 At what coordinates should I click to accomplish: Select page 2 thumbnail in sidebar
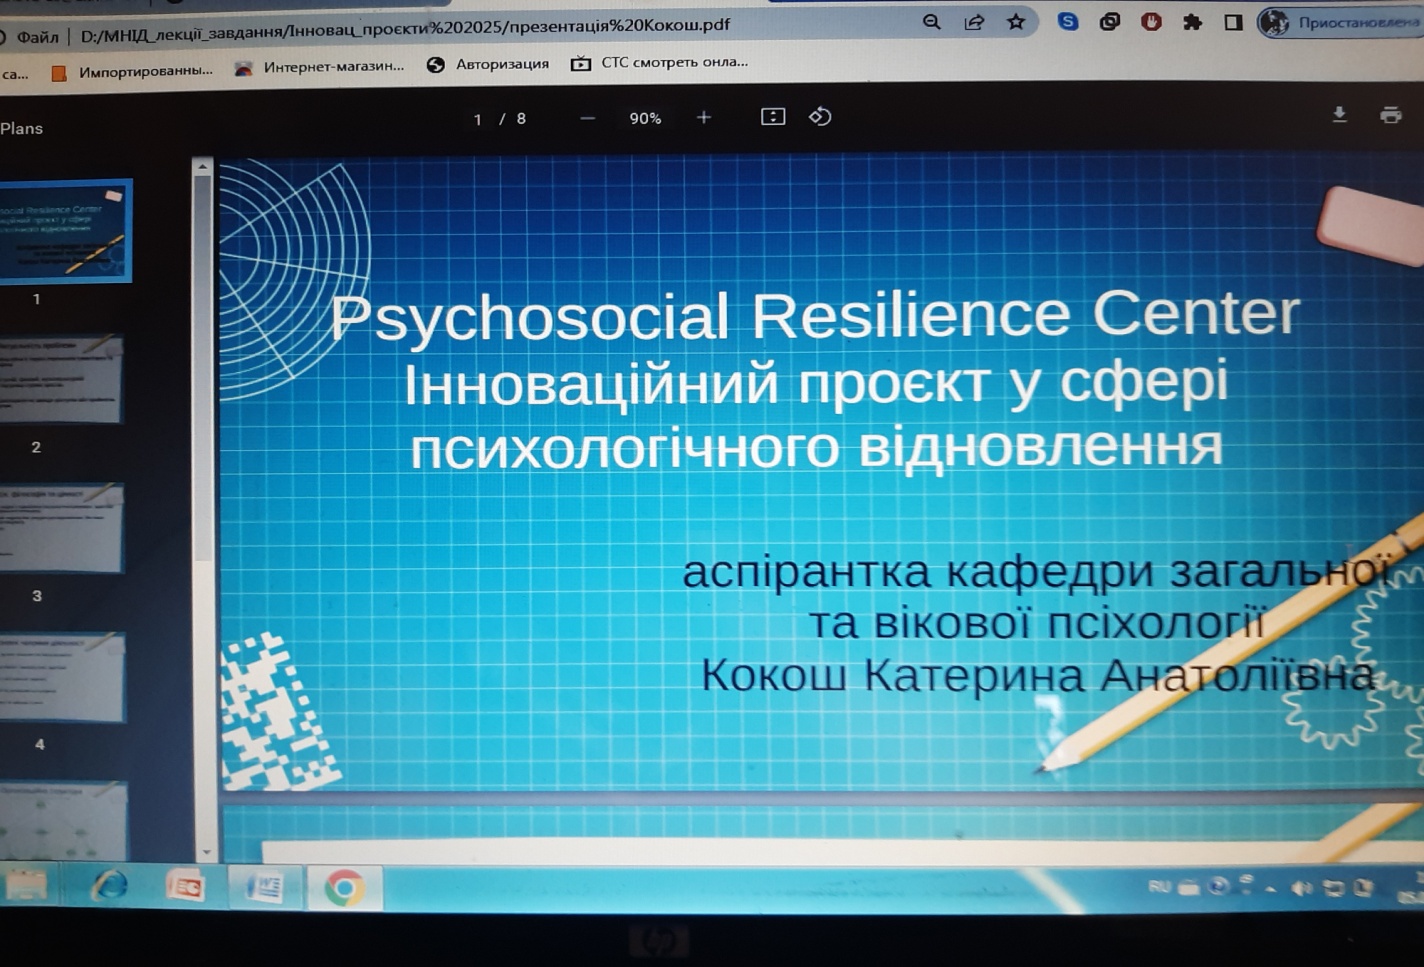60,380
